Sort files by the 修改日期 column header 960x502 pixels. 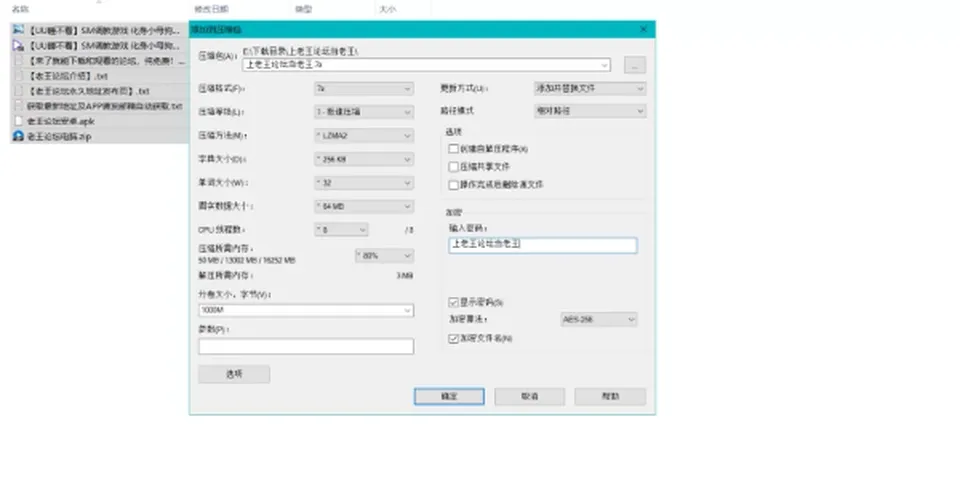pyautogui.click(x=211, y=9)
